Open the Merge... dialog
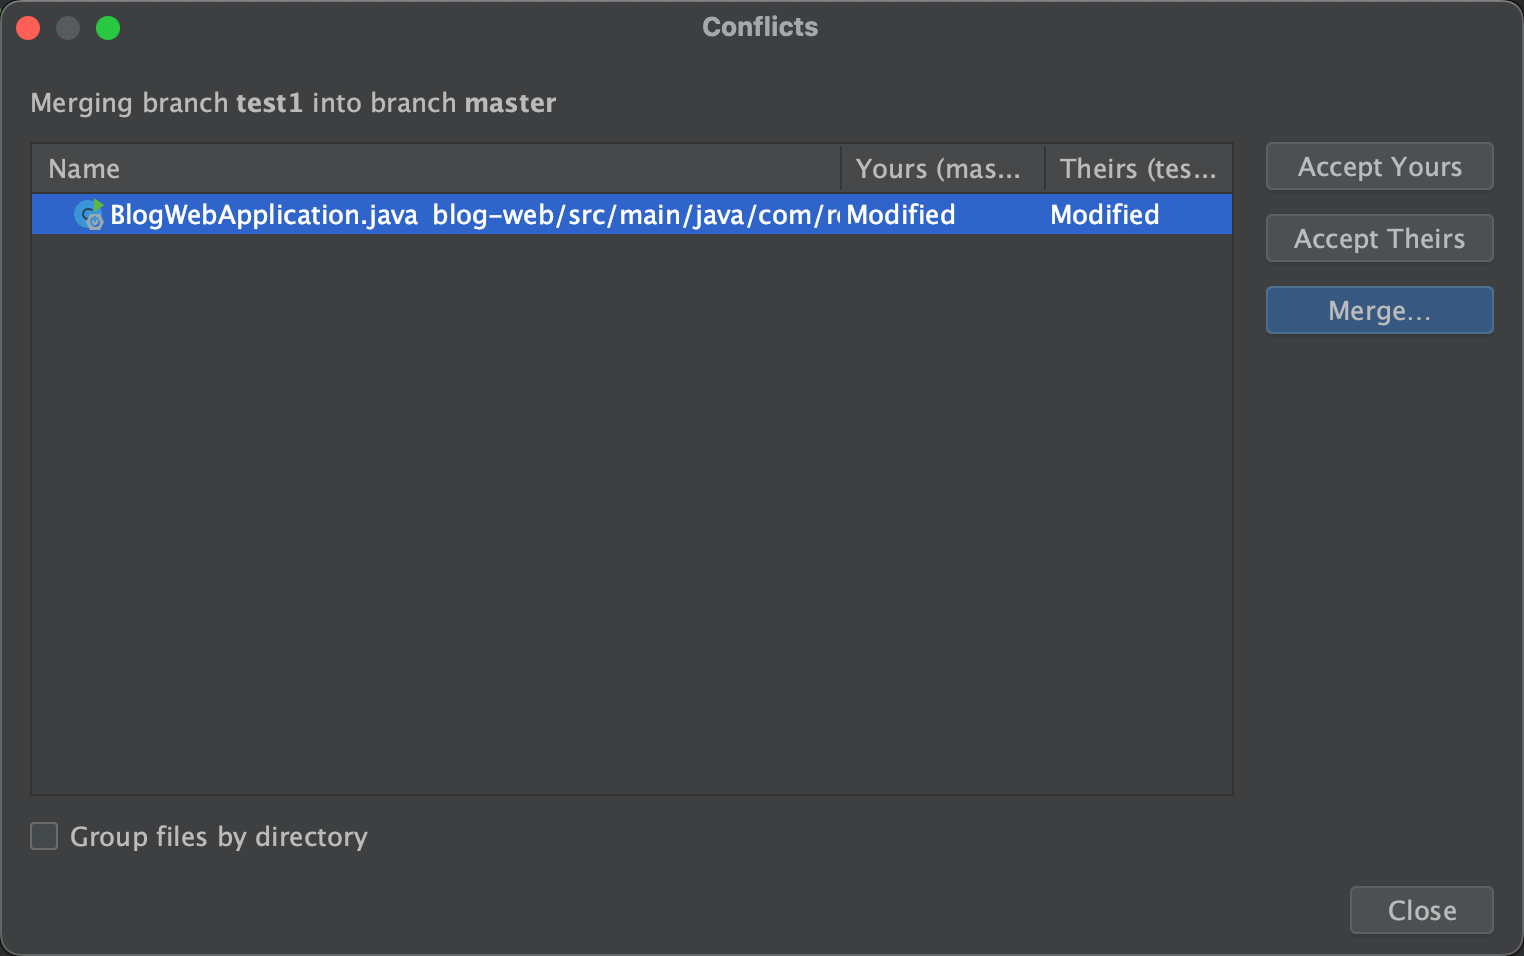The width and height of the screenshot is (1524, 956). [1379, 311]
